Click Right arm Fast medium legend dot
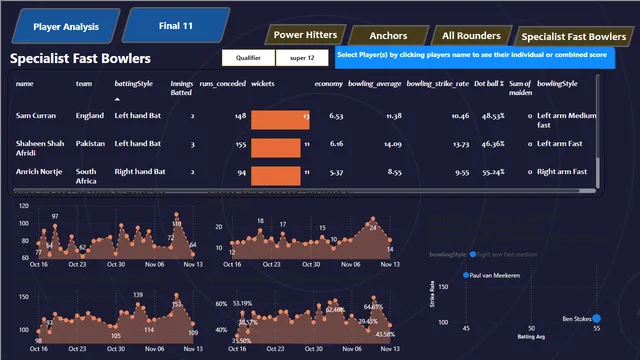This screenshot has height=360, width=640. pos(473,254)
